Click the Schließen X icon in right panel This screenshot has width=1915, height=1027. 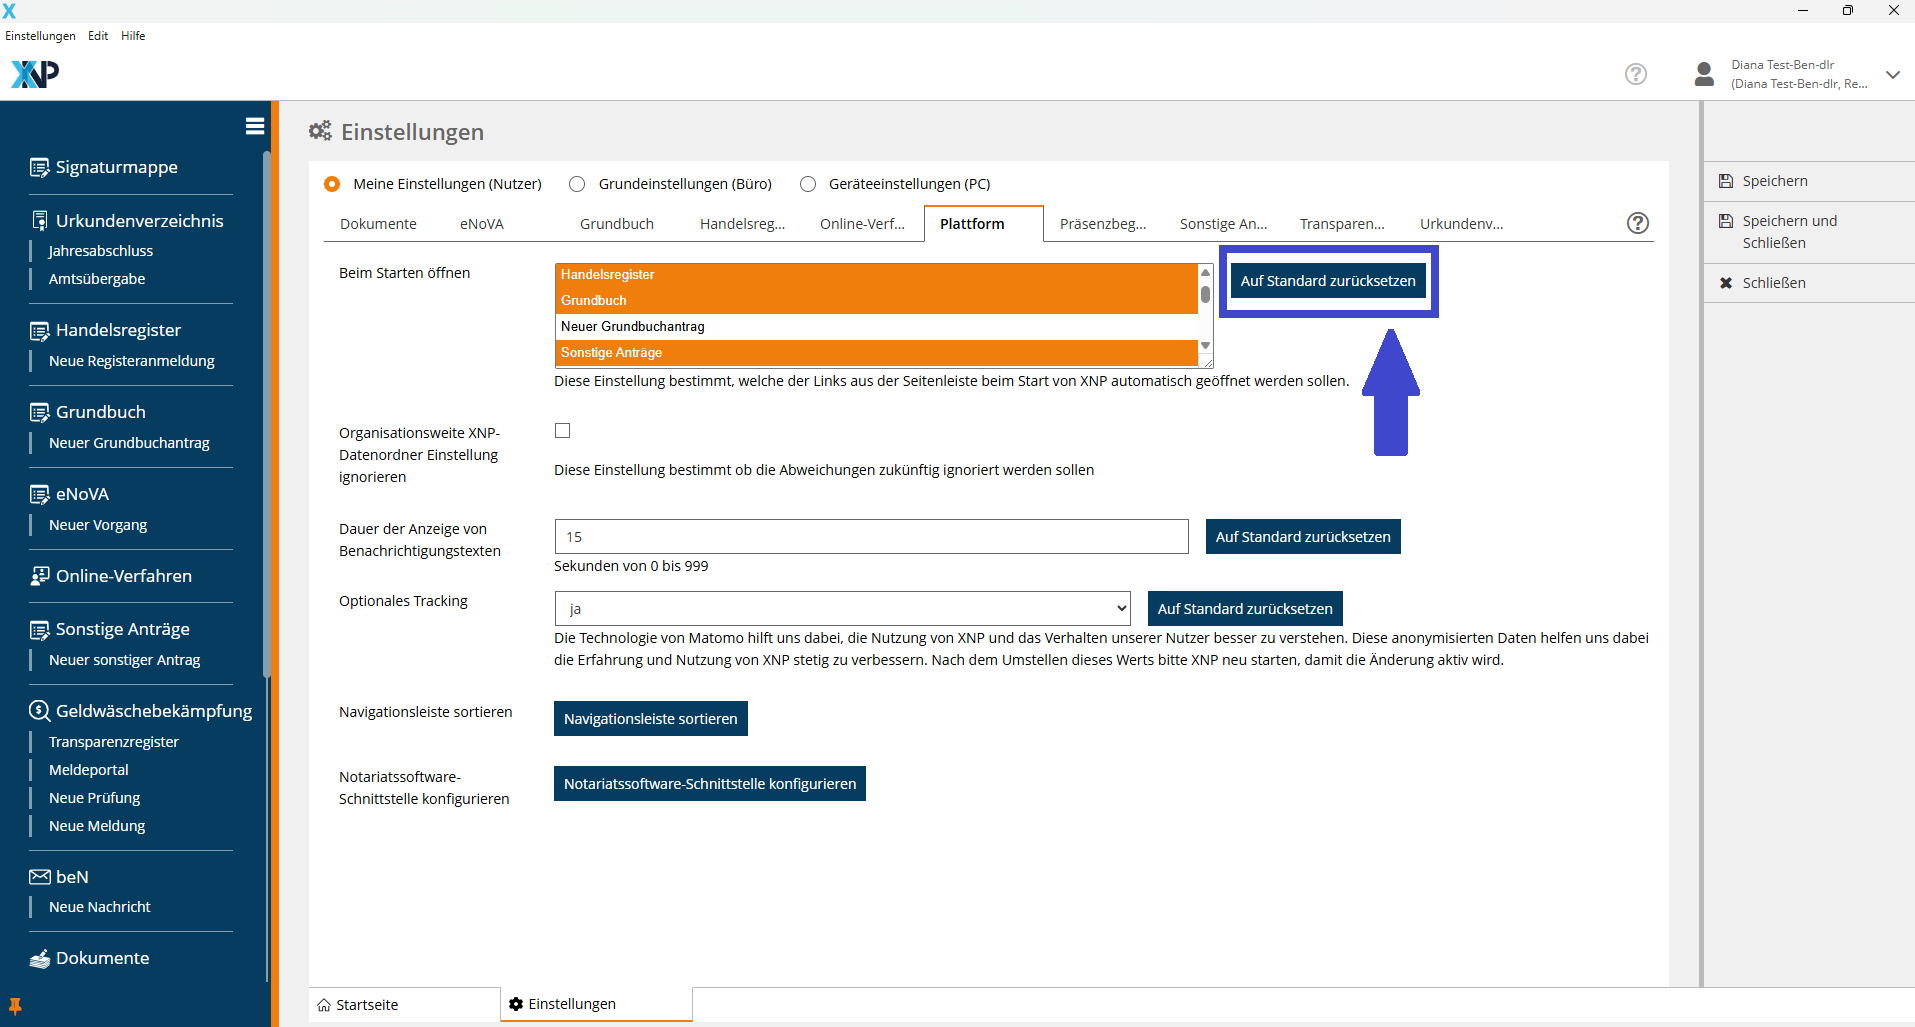(1725, 283)
